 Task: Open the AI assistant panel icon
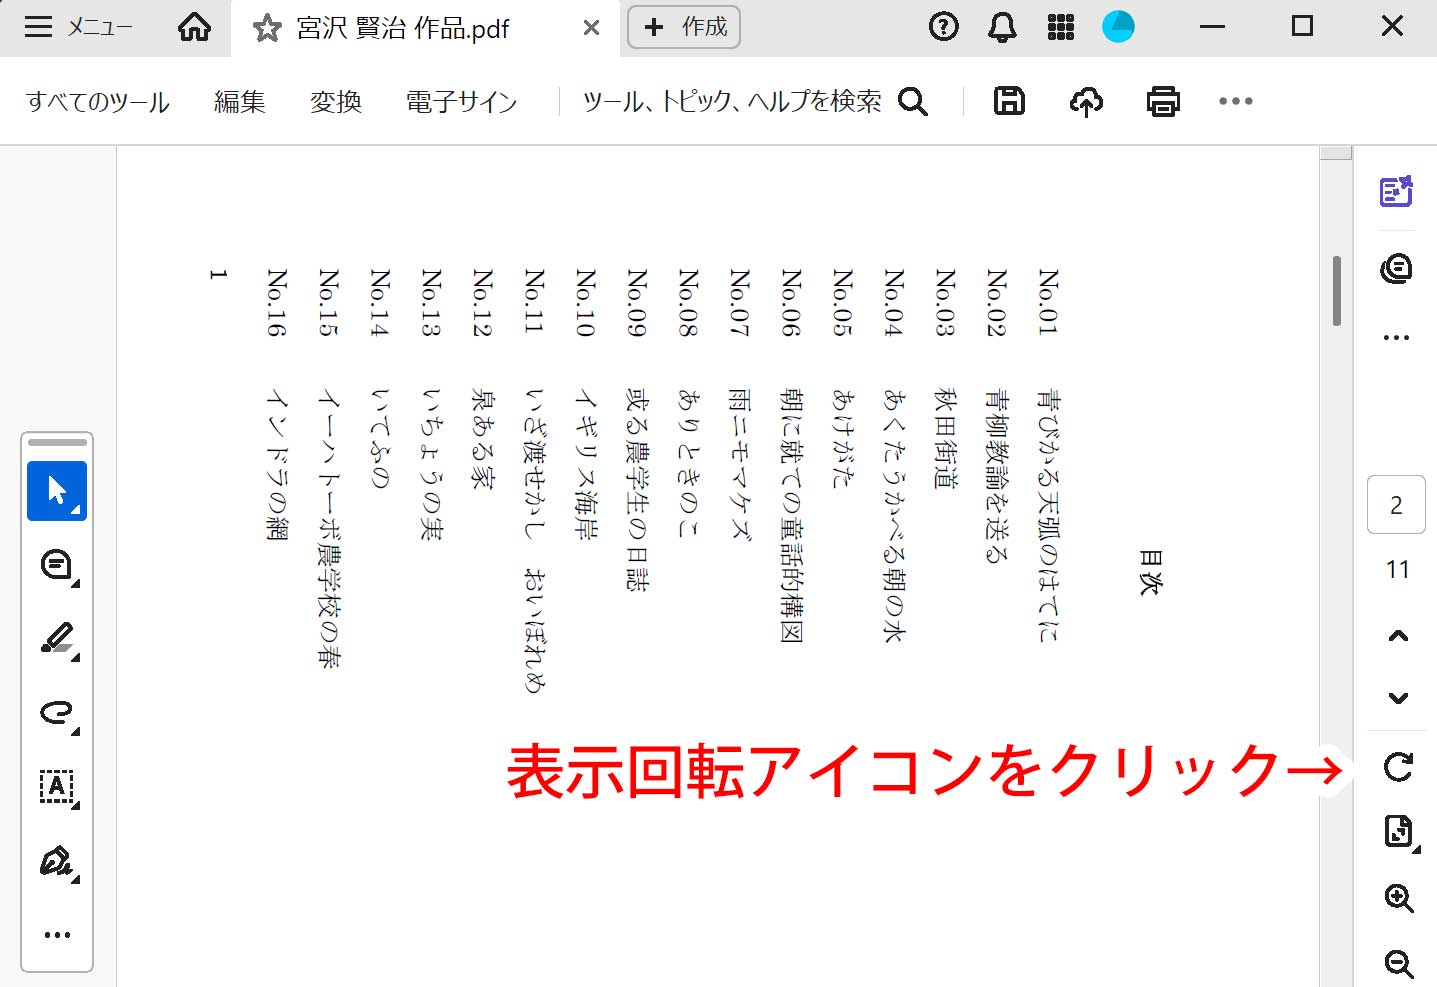[1396, 191]
